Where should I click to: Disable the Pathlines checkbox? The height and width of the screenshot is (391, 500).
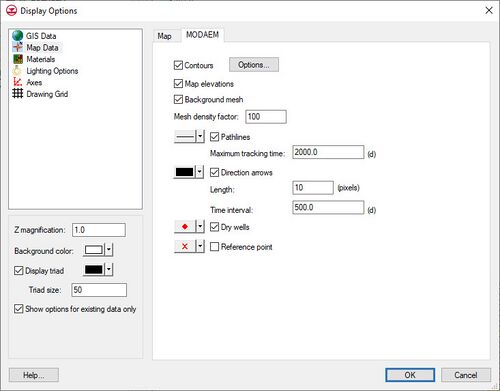coord(214,137)
